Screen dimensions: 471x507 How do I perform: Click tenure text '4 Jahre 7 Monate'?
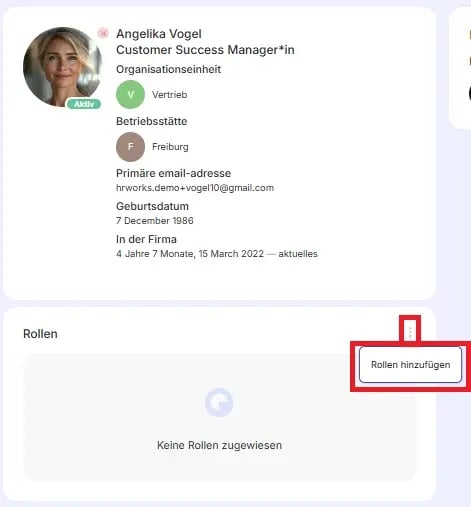click(x=155, y=254)
